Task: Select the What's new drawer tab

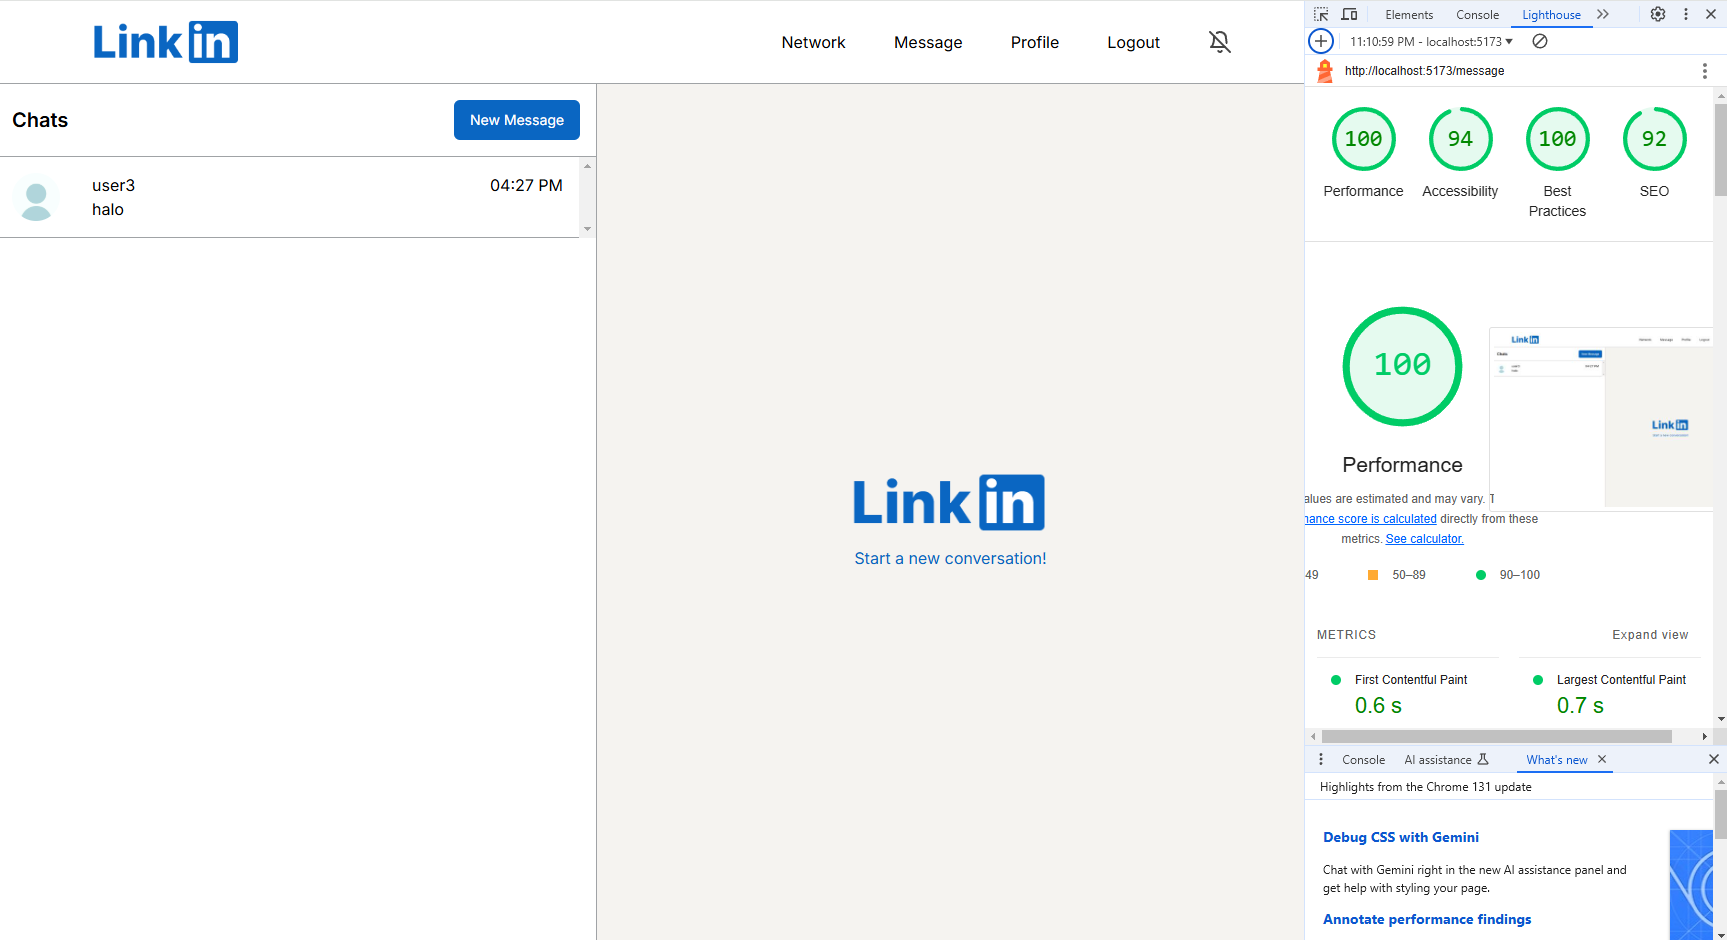Action: [1556, 760]
